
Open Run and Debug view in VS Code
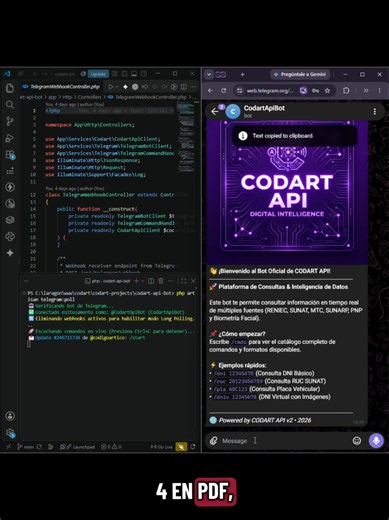[x=10, y=138]
